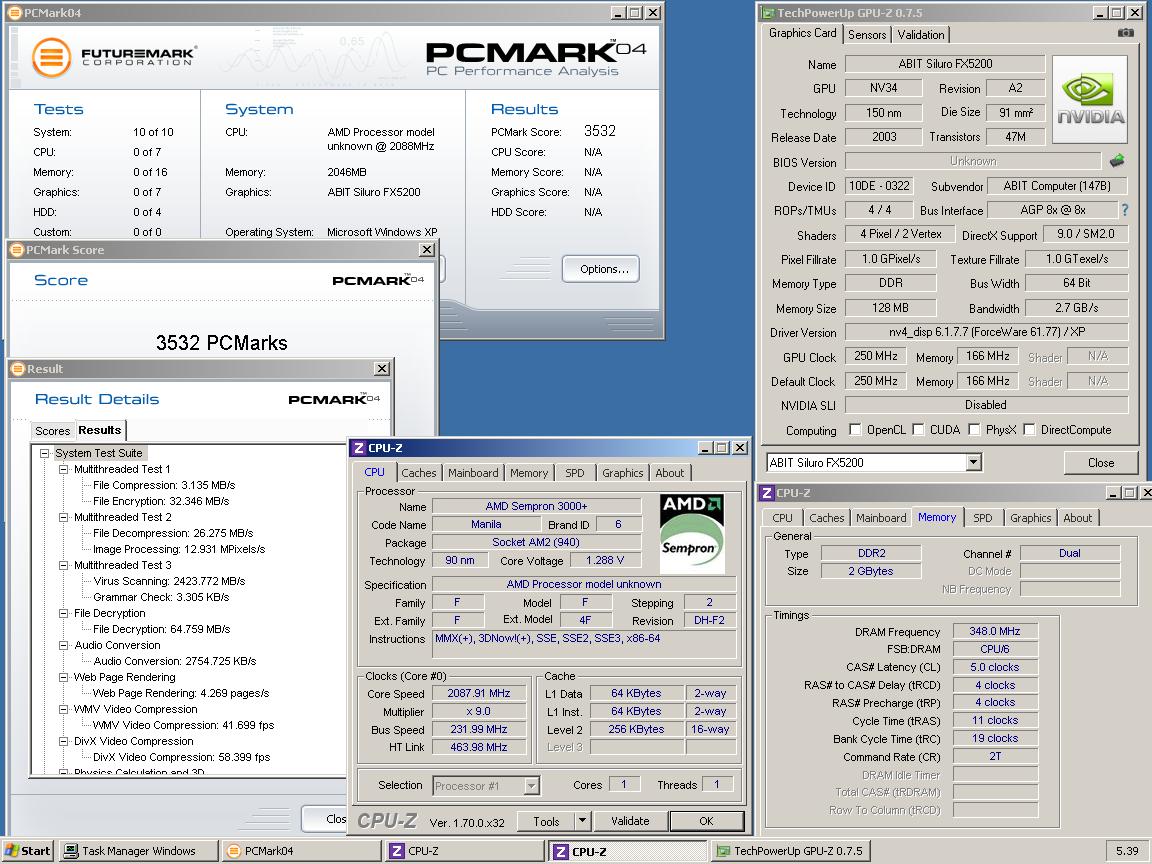The image size is (1152, 864).
Task: Click the GPU-Z Name field ABIT Siluro FX5200
Action: [945, 64]
